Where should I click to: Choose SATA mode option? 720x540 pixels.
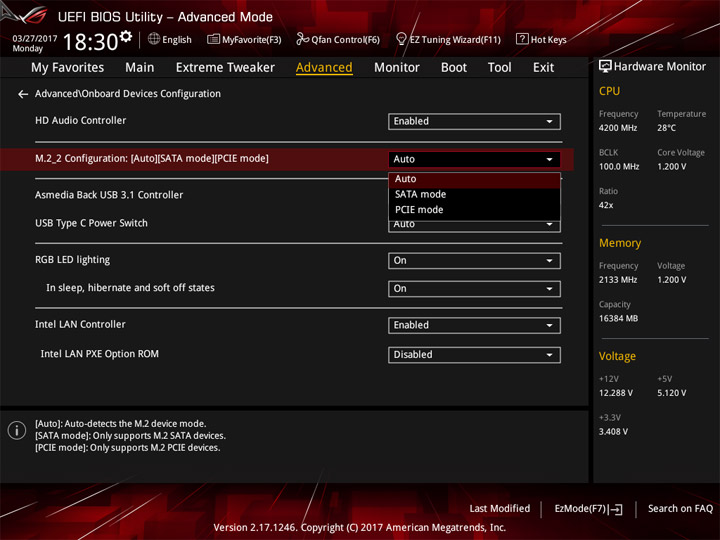point(474,194)
